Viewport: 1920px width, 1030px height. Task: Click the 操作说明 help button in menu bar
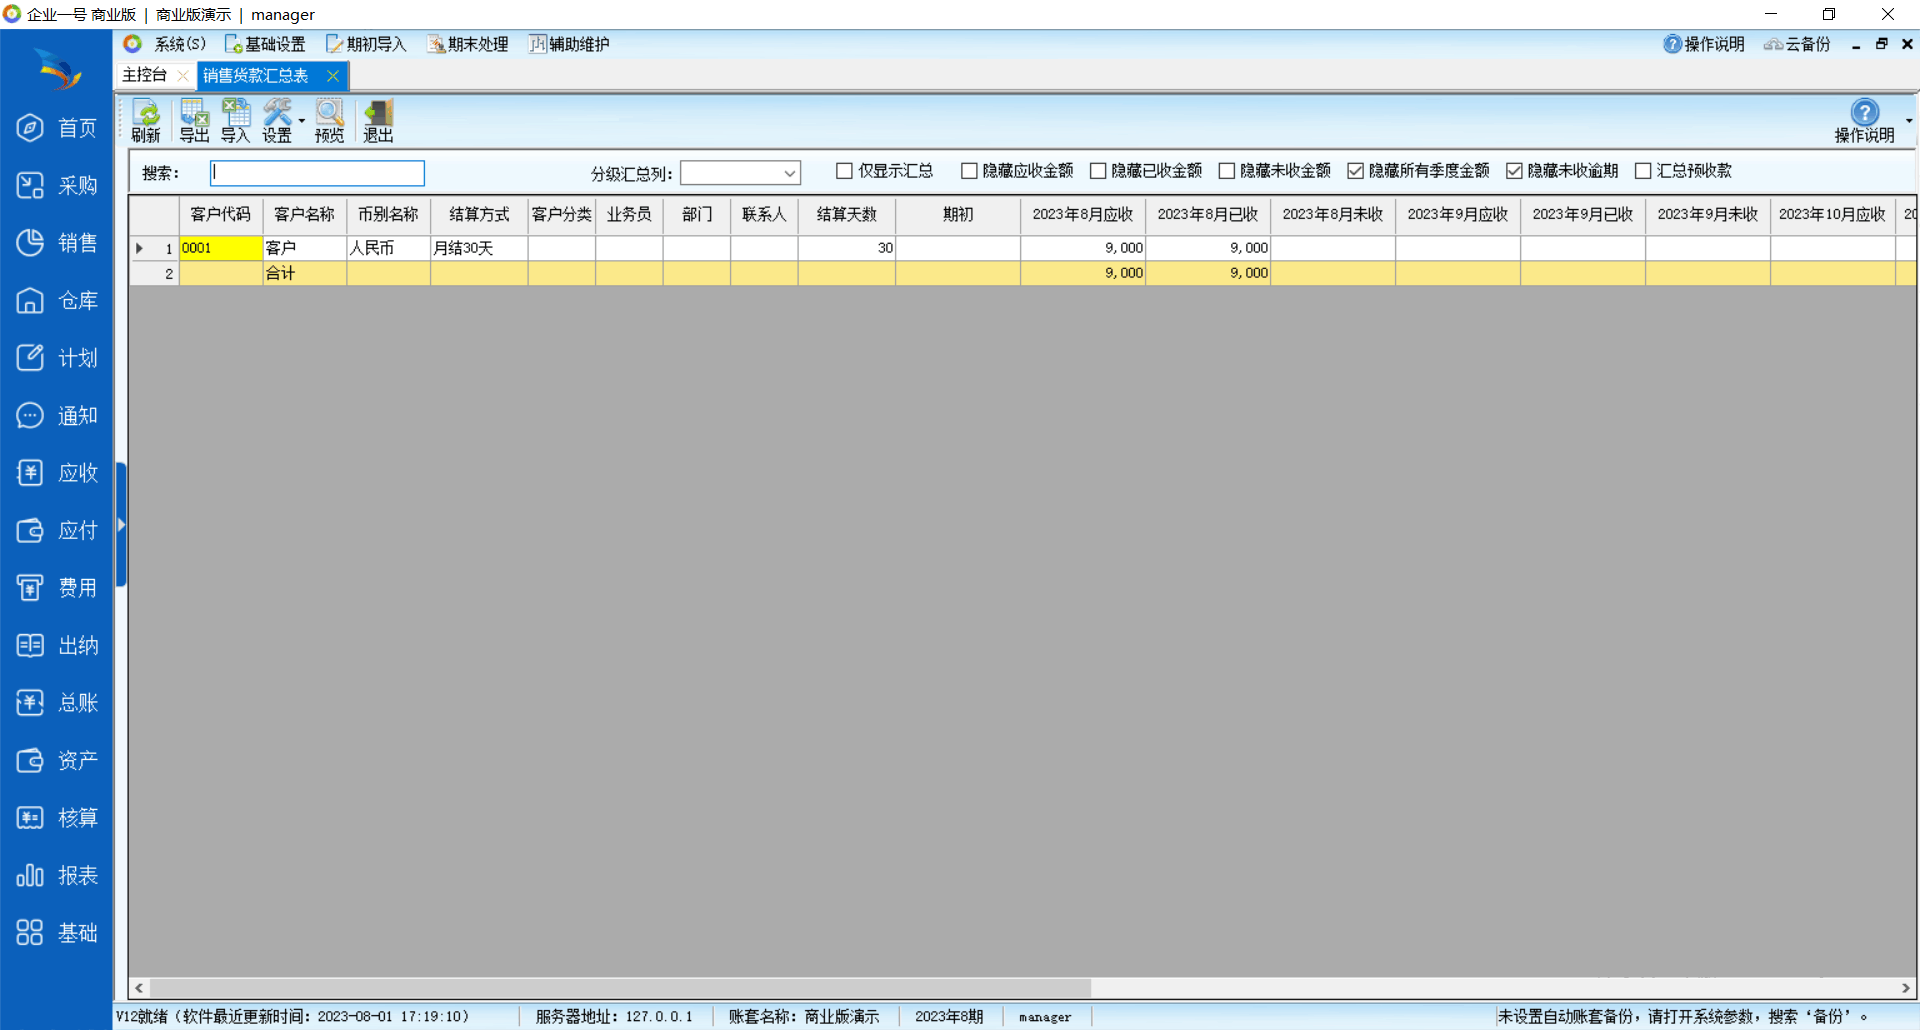click(x=1704, y=44)
